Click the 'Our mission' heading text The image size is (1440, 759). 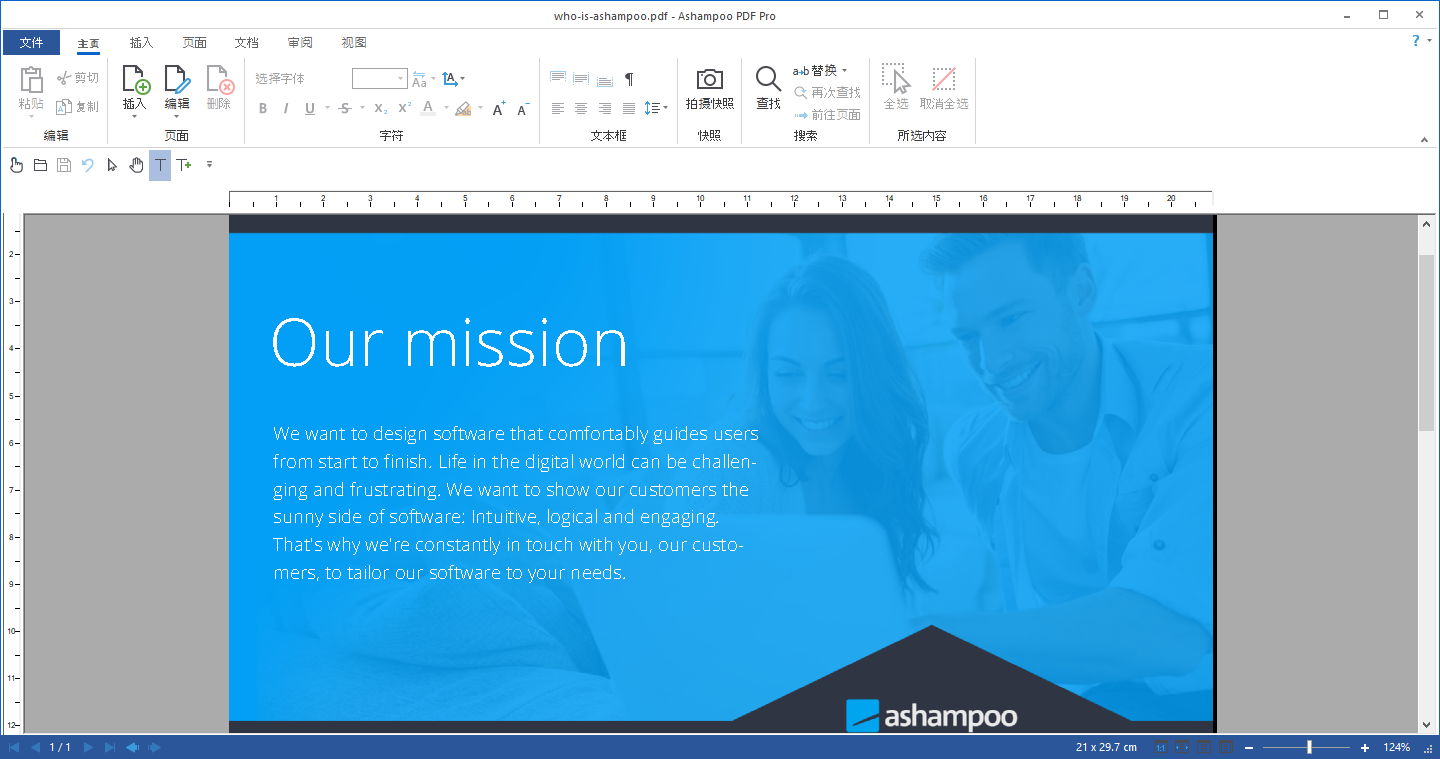pyautogui.click(x=449, y=343)
